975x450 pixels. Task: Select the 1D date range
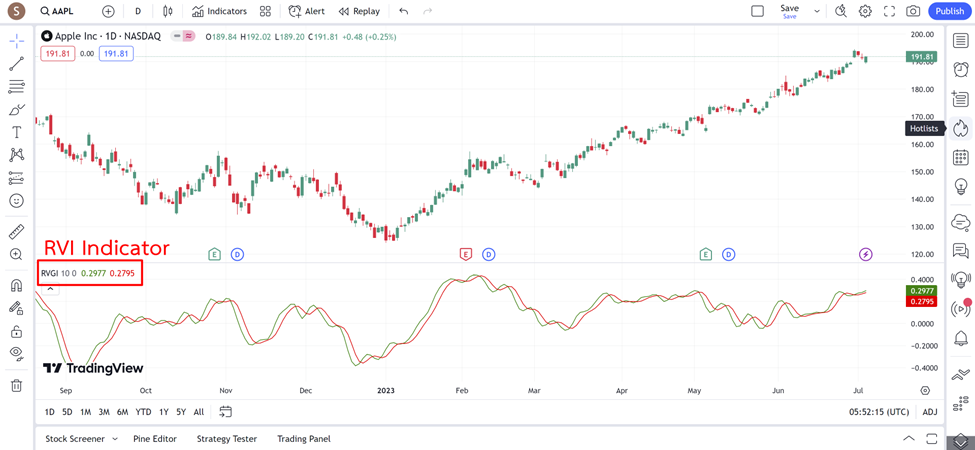[x=50, y=411]
